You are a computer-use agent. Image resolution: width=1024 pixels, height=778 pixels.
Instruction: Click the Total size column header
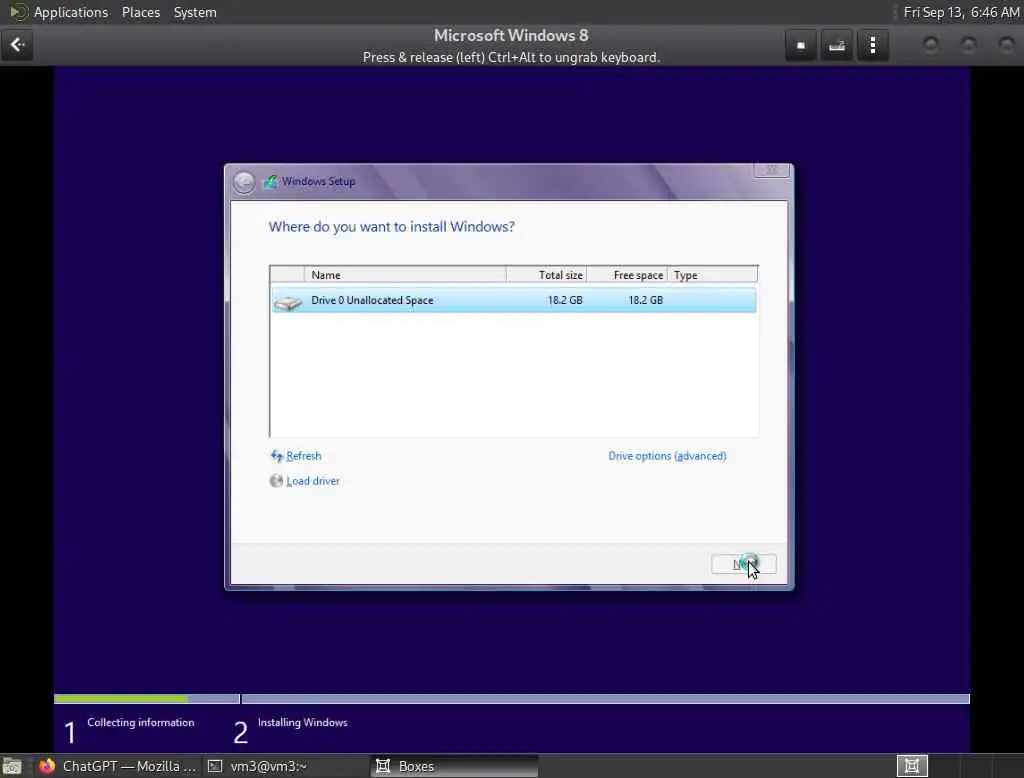[546, 275]
